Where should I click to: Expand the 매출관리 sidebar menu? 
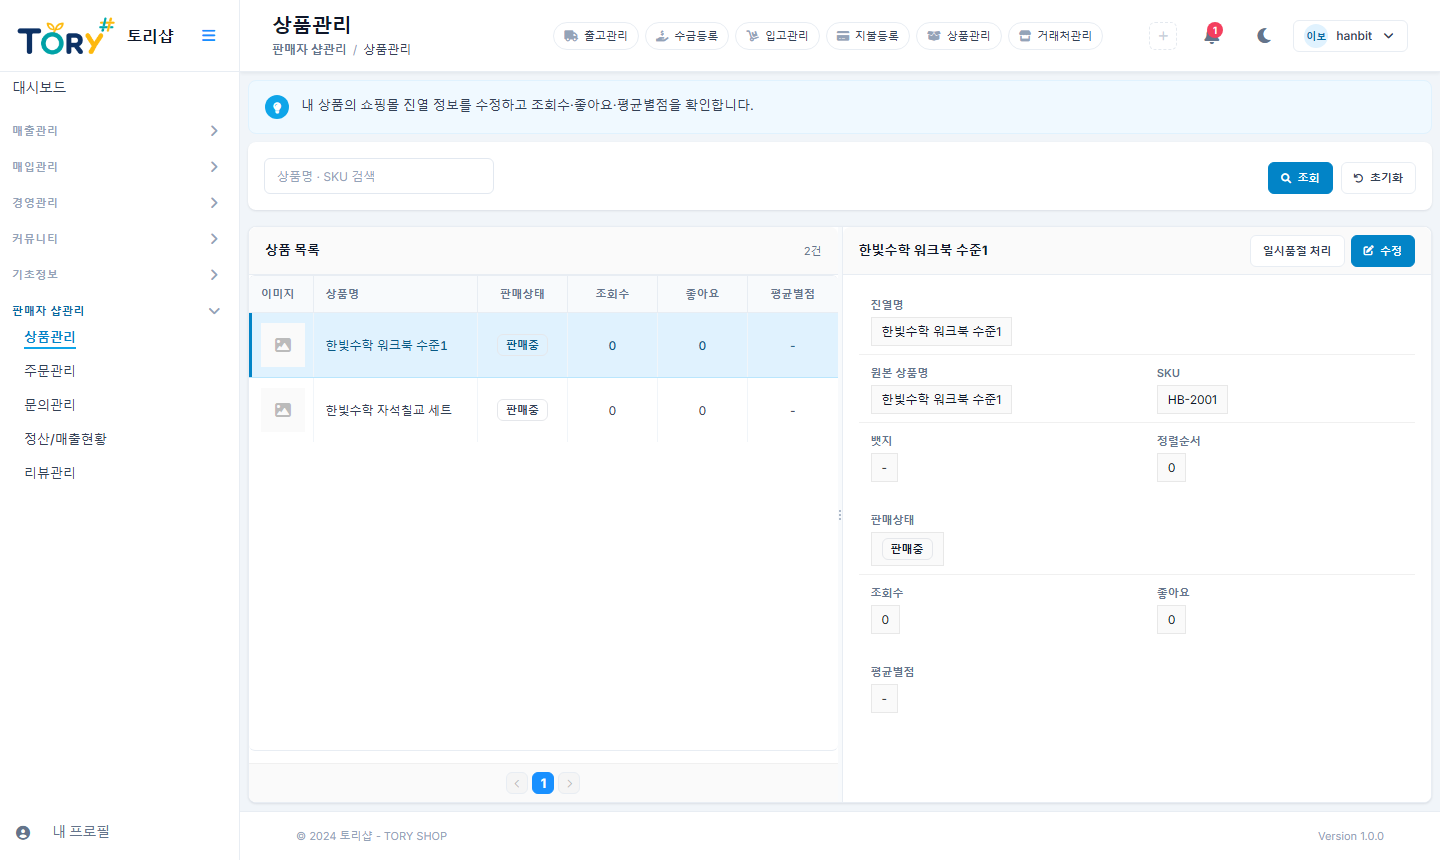click(116, 131)
